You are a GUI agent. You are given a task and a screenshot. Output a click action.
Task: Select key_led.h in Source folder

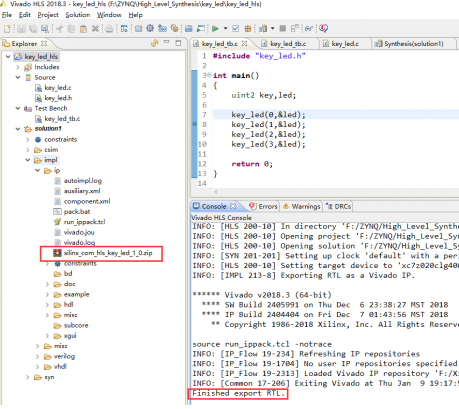click(54, 98)
